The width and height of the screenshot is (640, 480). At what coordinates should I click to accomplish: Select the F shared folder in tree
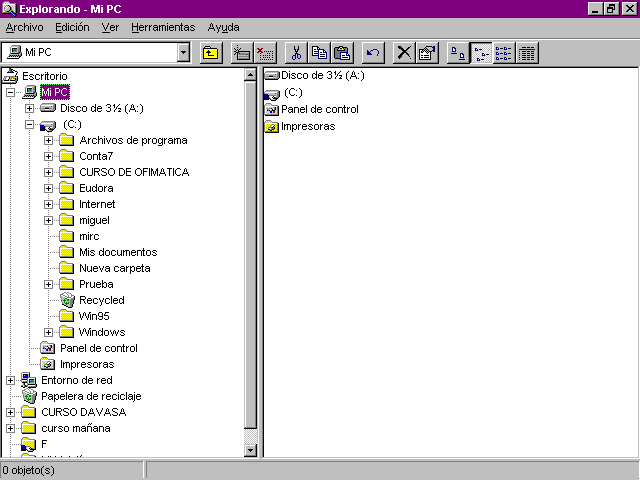pyautogui.click(x=29, y=444)
